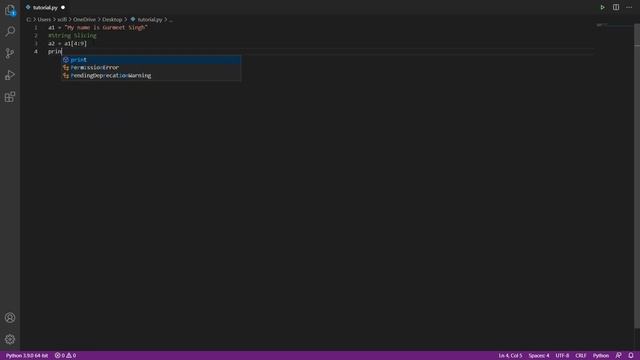The width and height of the screenshot is (640, 360).
Task: Open notifications bell in status bar
Action: pos(631,356)
